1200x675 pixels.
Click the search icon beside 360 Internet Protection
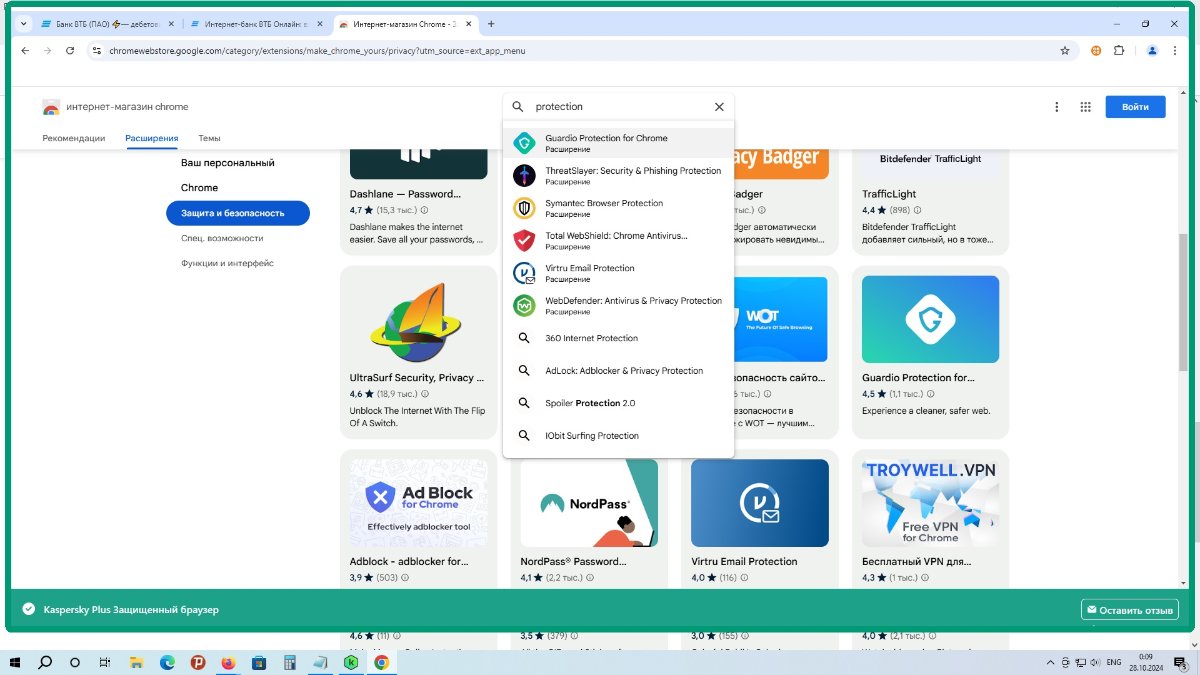(x=524, y=338)
